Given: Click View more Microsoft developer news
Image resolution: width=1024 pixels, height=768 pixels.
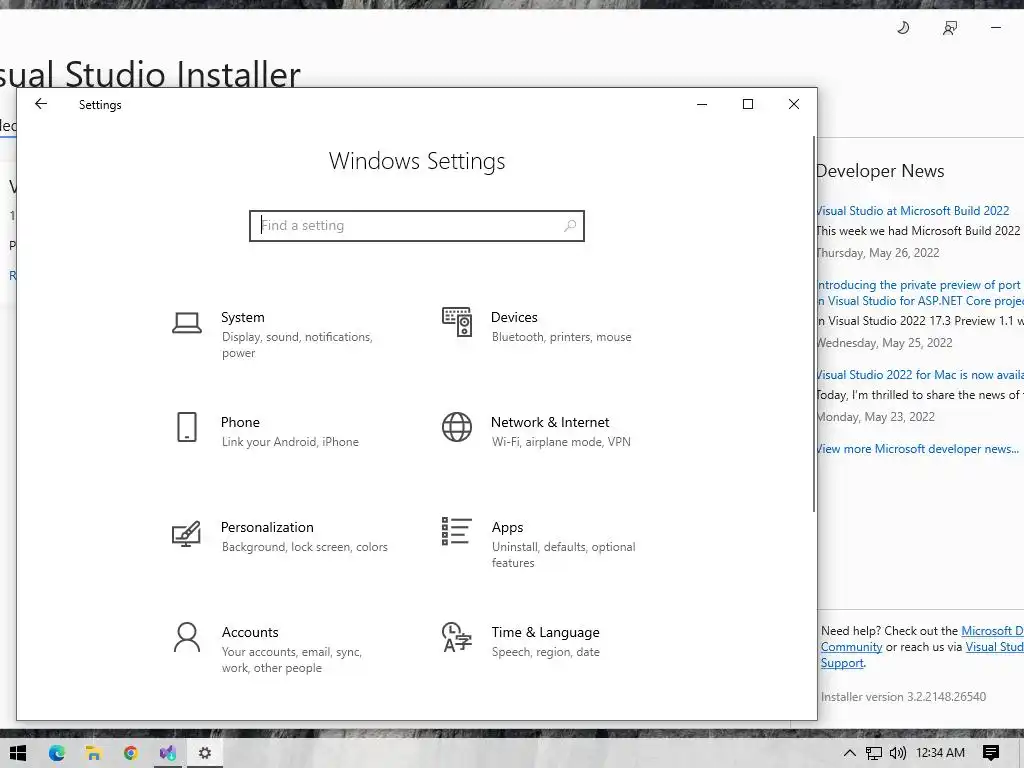Looking at the screenshot, I should [x=918, y=449].
